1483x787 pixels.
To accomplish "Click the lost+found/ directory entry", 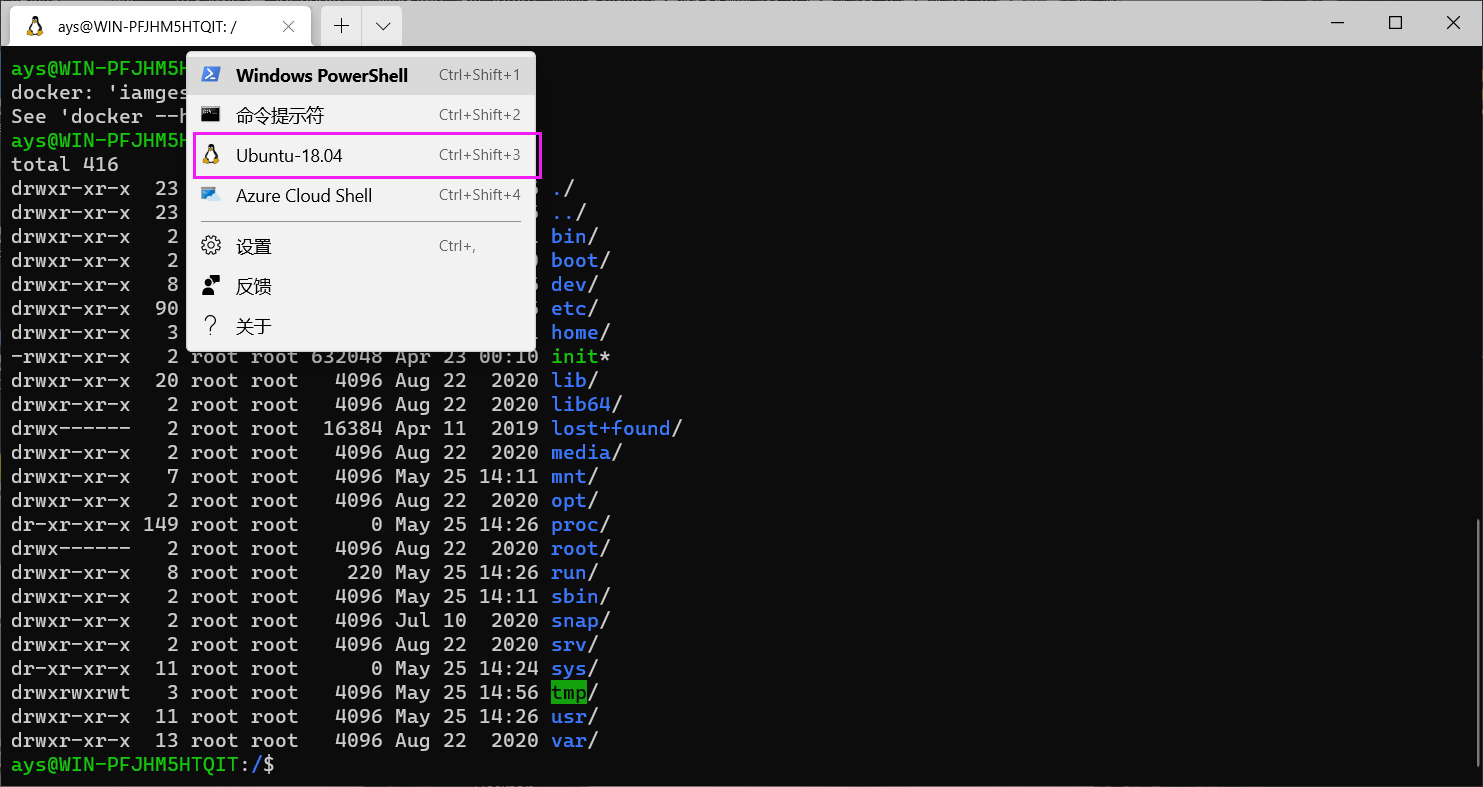I will pos(617,428).
